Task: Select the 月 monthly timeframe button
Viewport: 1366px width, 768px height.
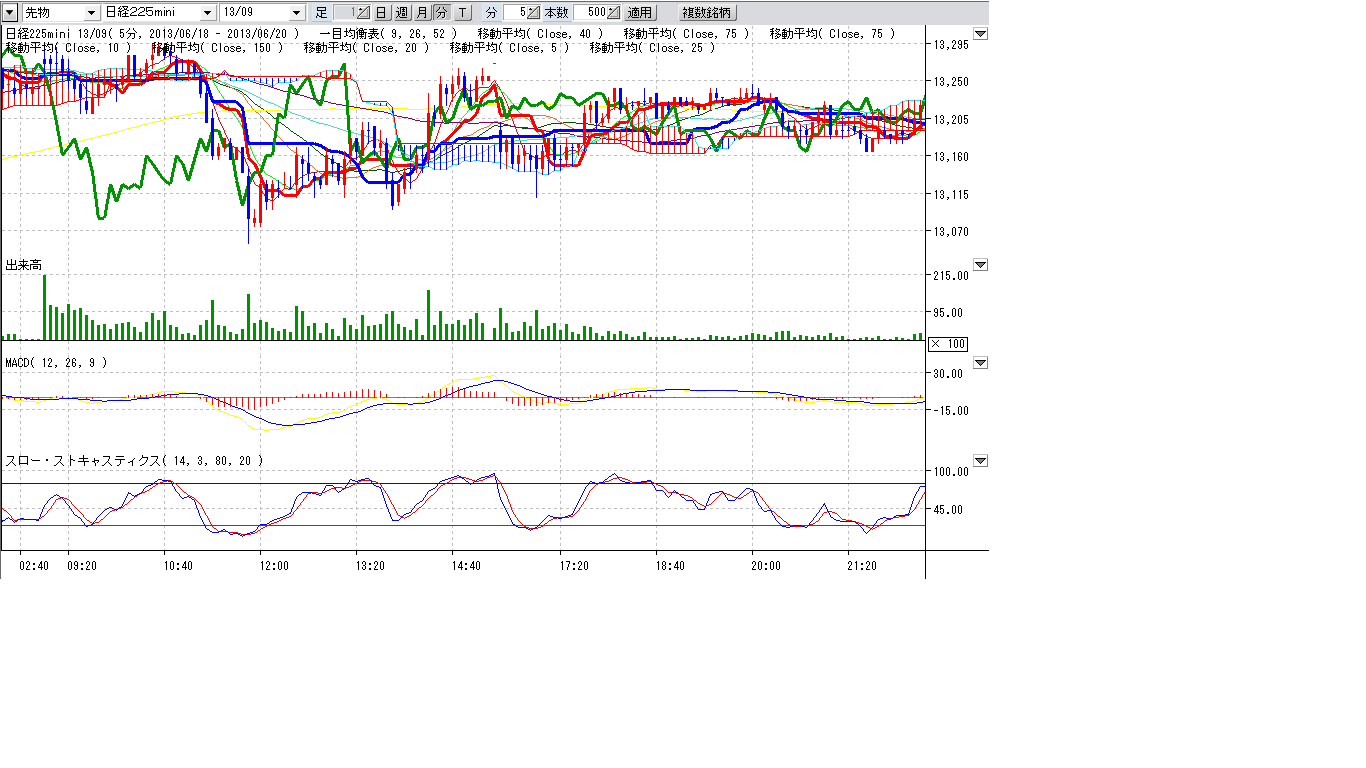Action: pyautogui.click(x=421, y=13)
